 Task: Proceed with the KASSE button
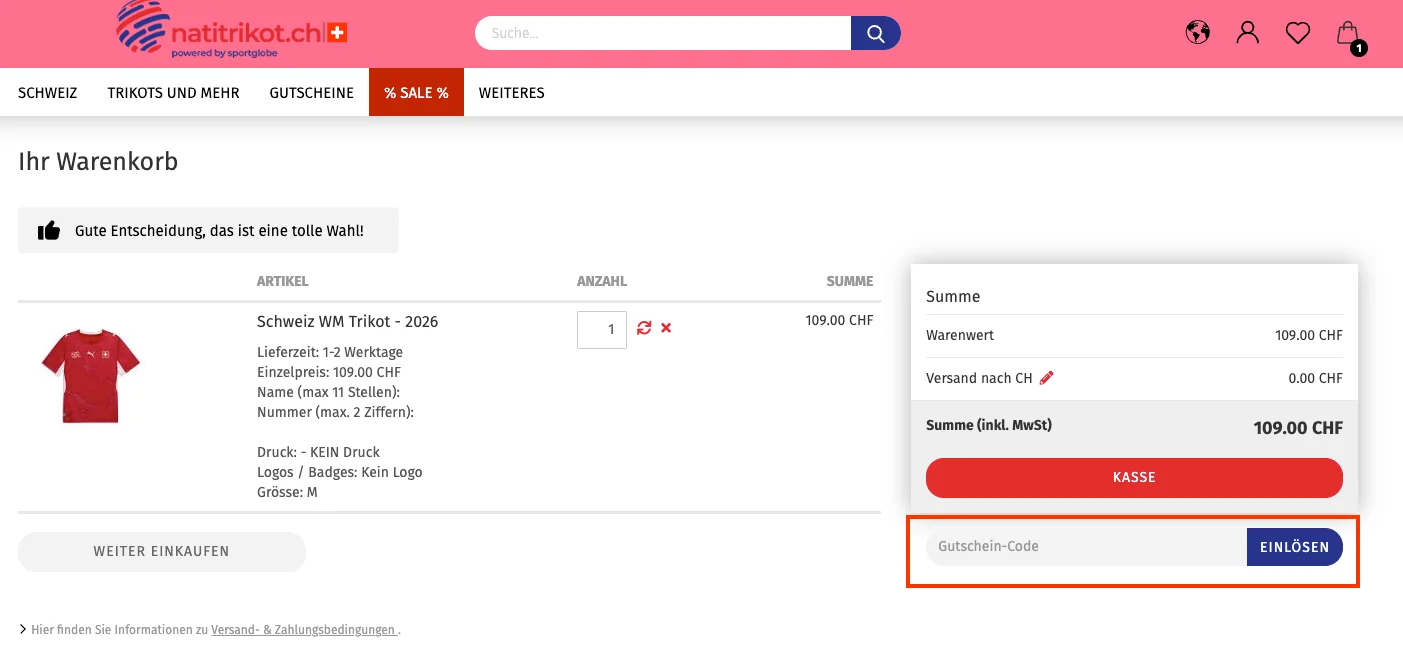(x=1134, y=478)
